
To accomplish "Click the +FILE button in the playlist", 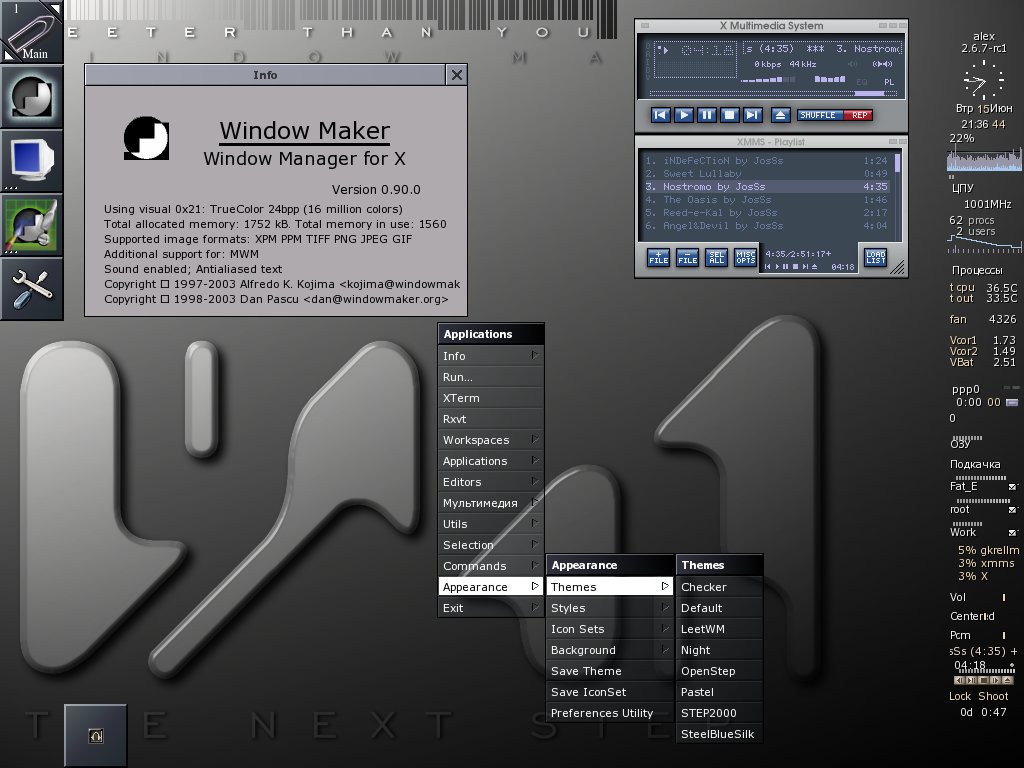I will 658,257.
